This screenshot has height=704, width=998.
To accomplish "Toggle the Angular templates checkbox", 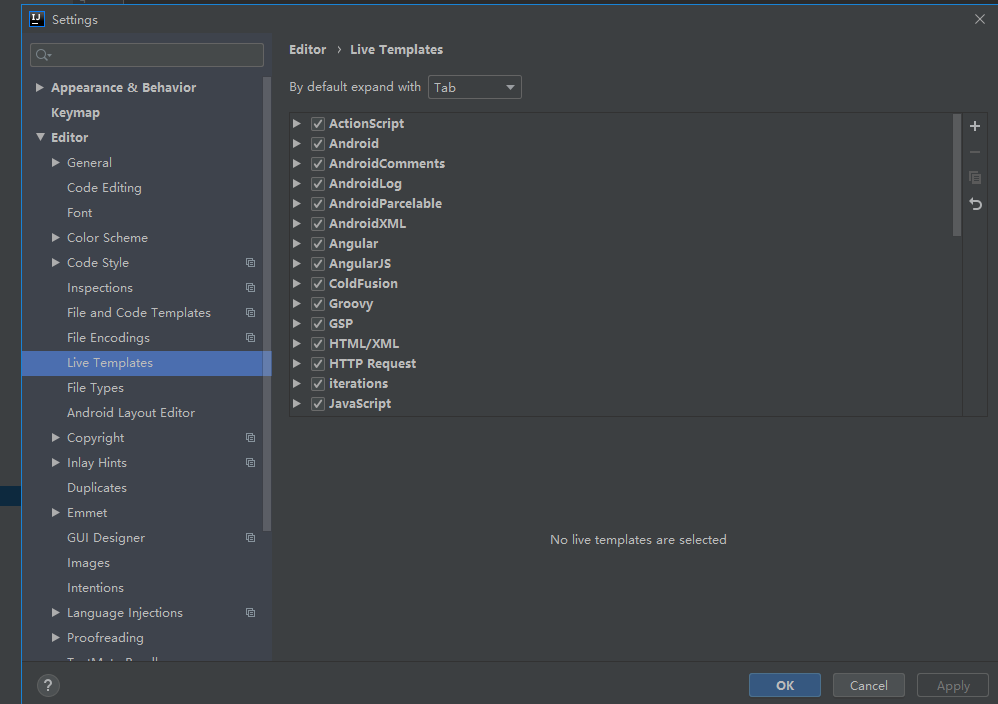I will (x=318, y=244).
